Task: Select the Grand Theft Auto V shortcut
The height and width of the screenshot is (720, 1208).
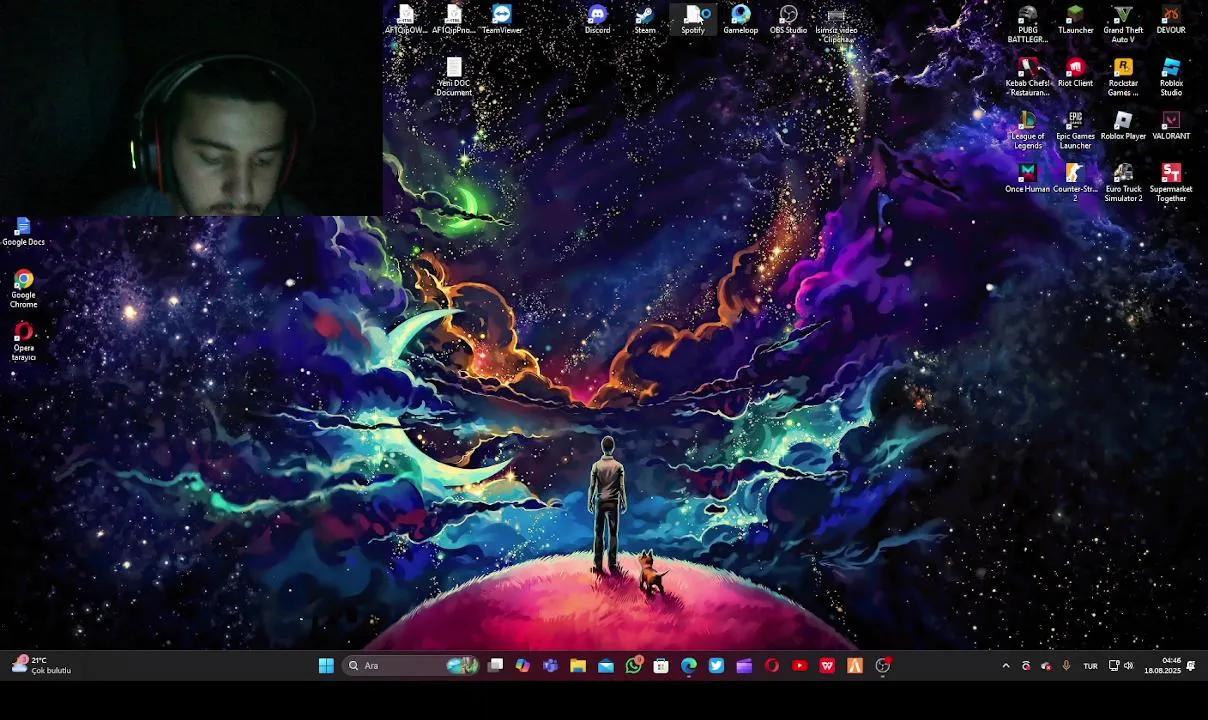Action: pyautogui.click(x=1123, y=24)
